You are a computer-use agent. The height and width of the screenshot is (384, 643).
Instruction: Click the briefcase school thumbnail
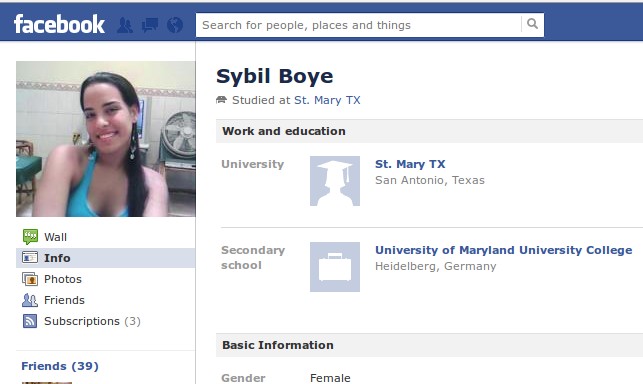[x=335, y=267]
